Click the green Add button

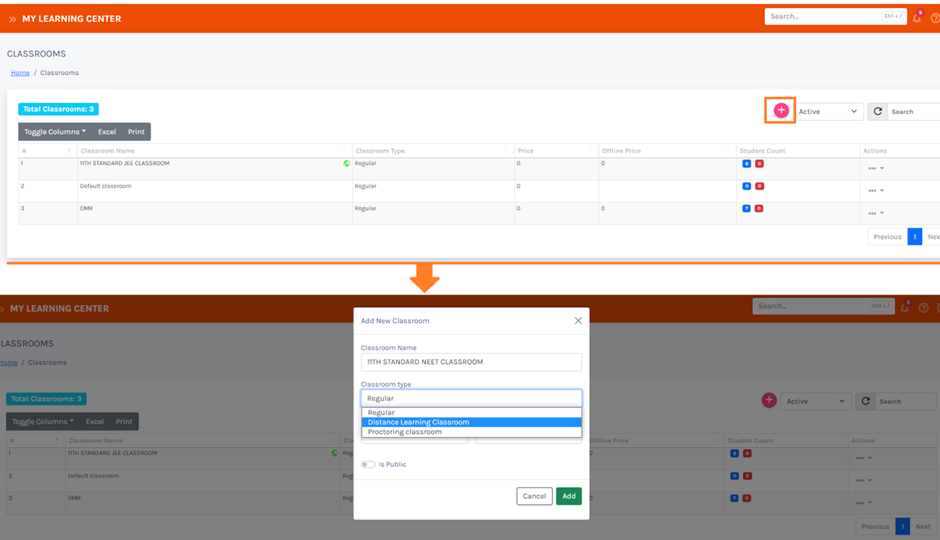(x=568, y=496)
